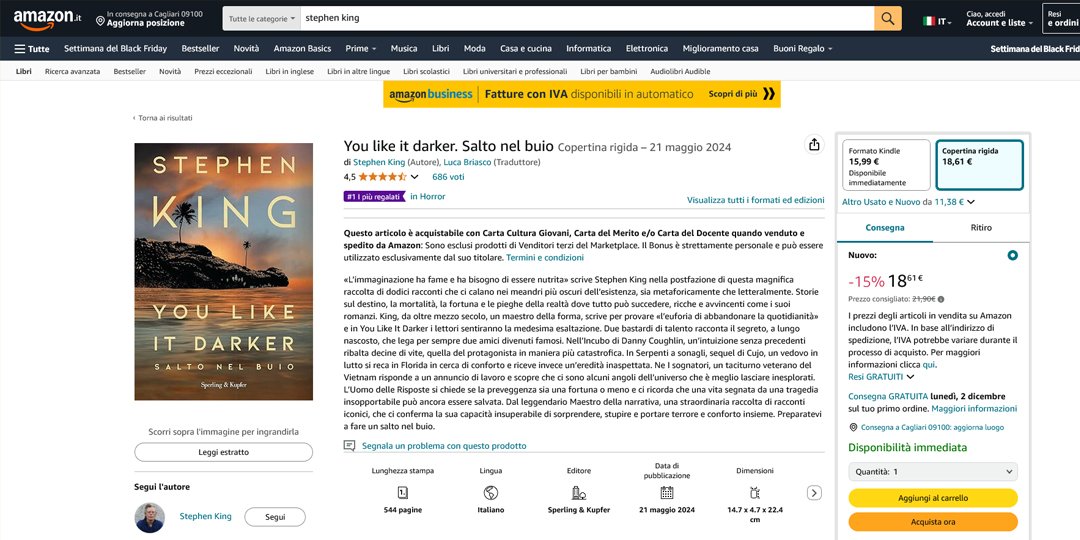
Task: Click the book cover image
Action: coord(223,271)
